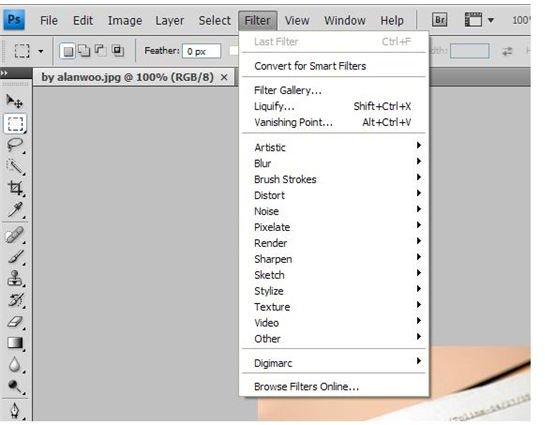Select the Lasso tool
This screenshot has width=545, height=425.
click(15, 145)
